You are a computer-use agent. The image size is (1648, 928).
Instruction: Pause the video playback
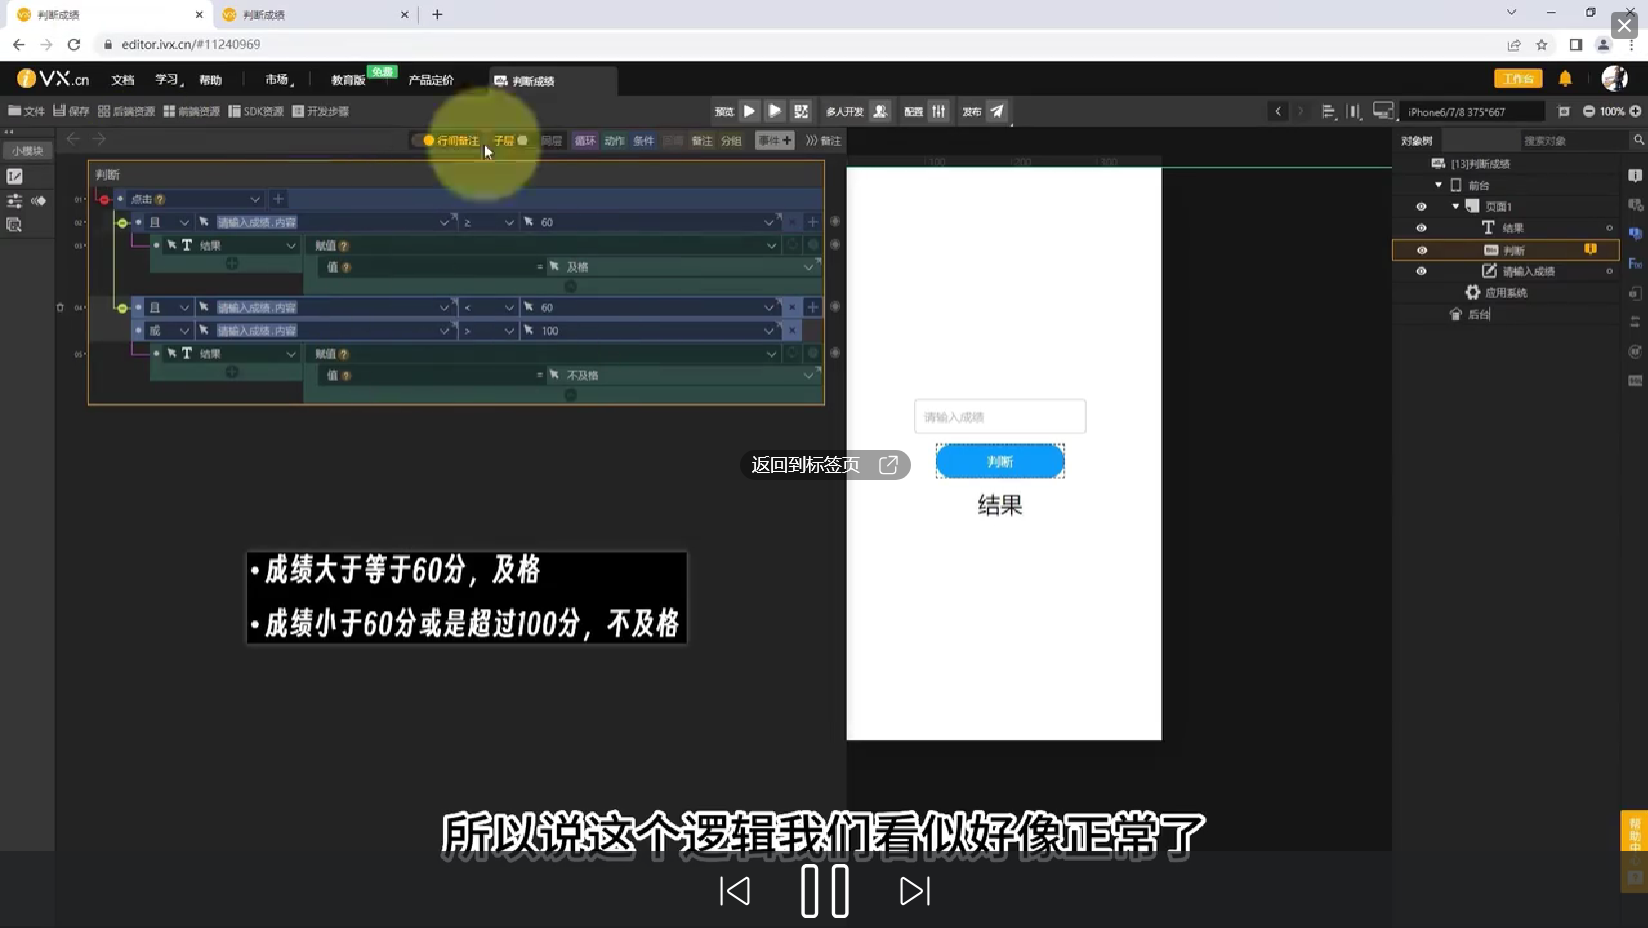point(825,891)
